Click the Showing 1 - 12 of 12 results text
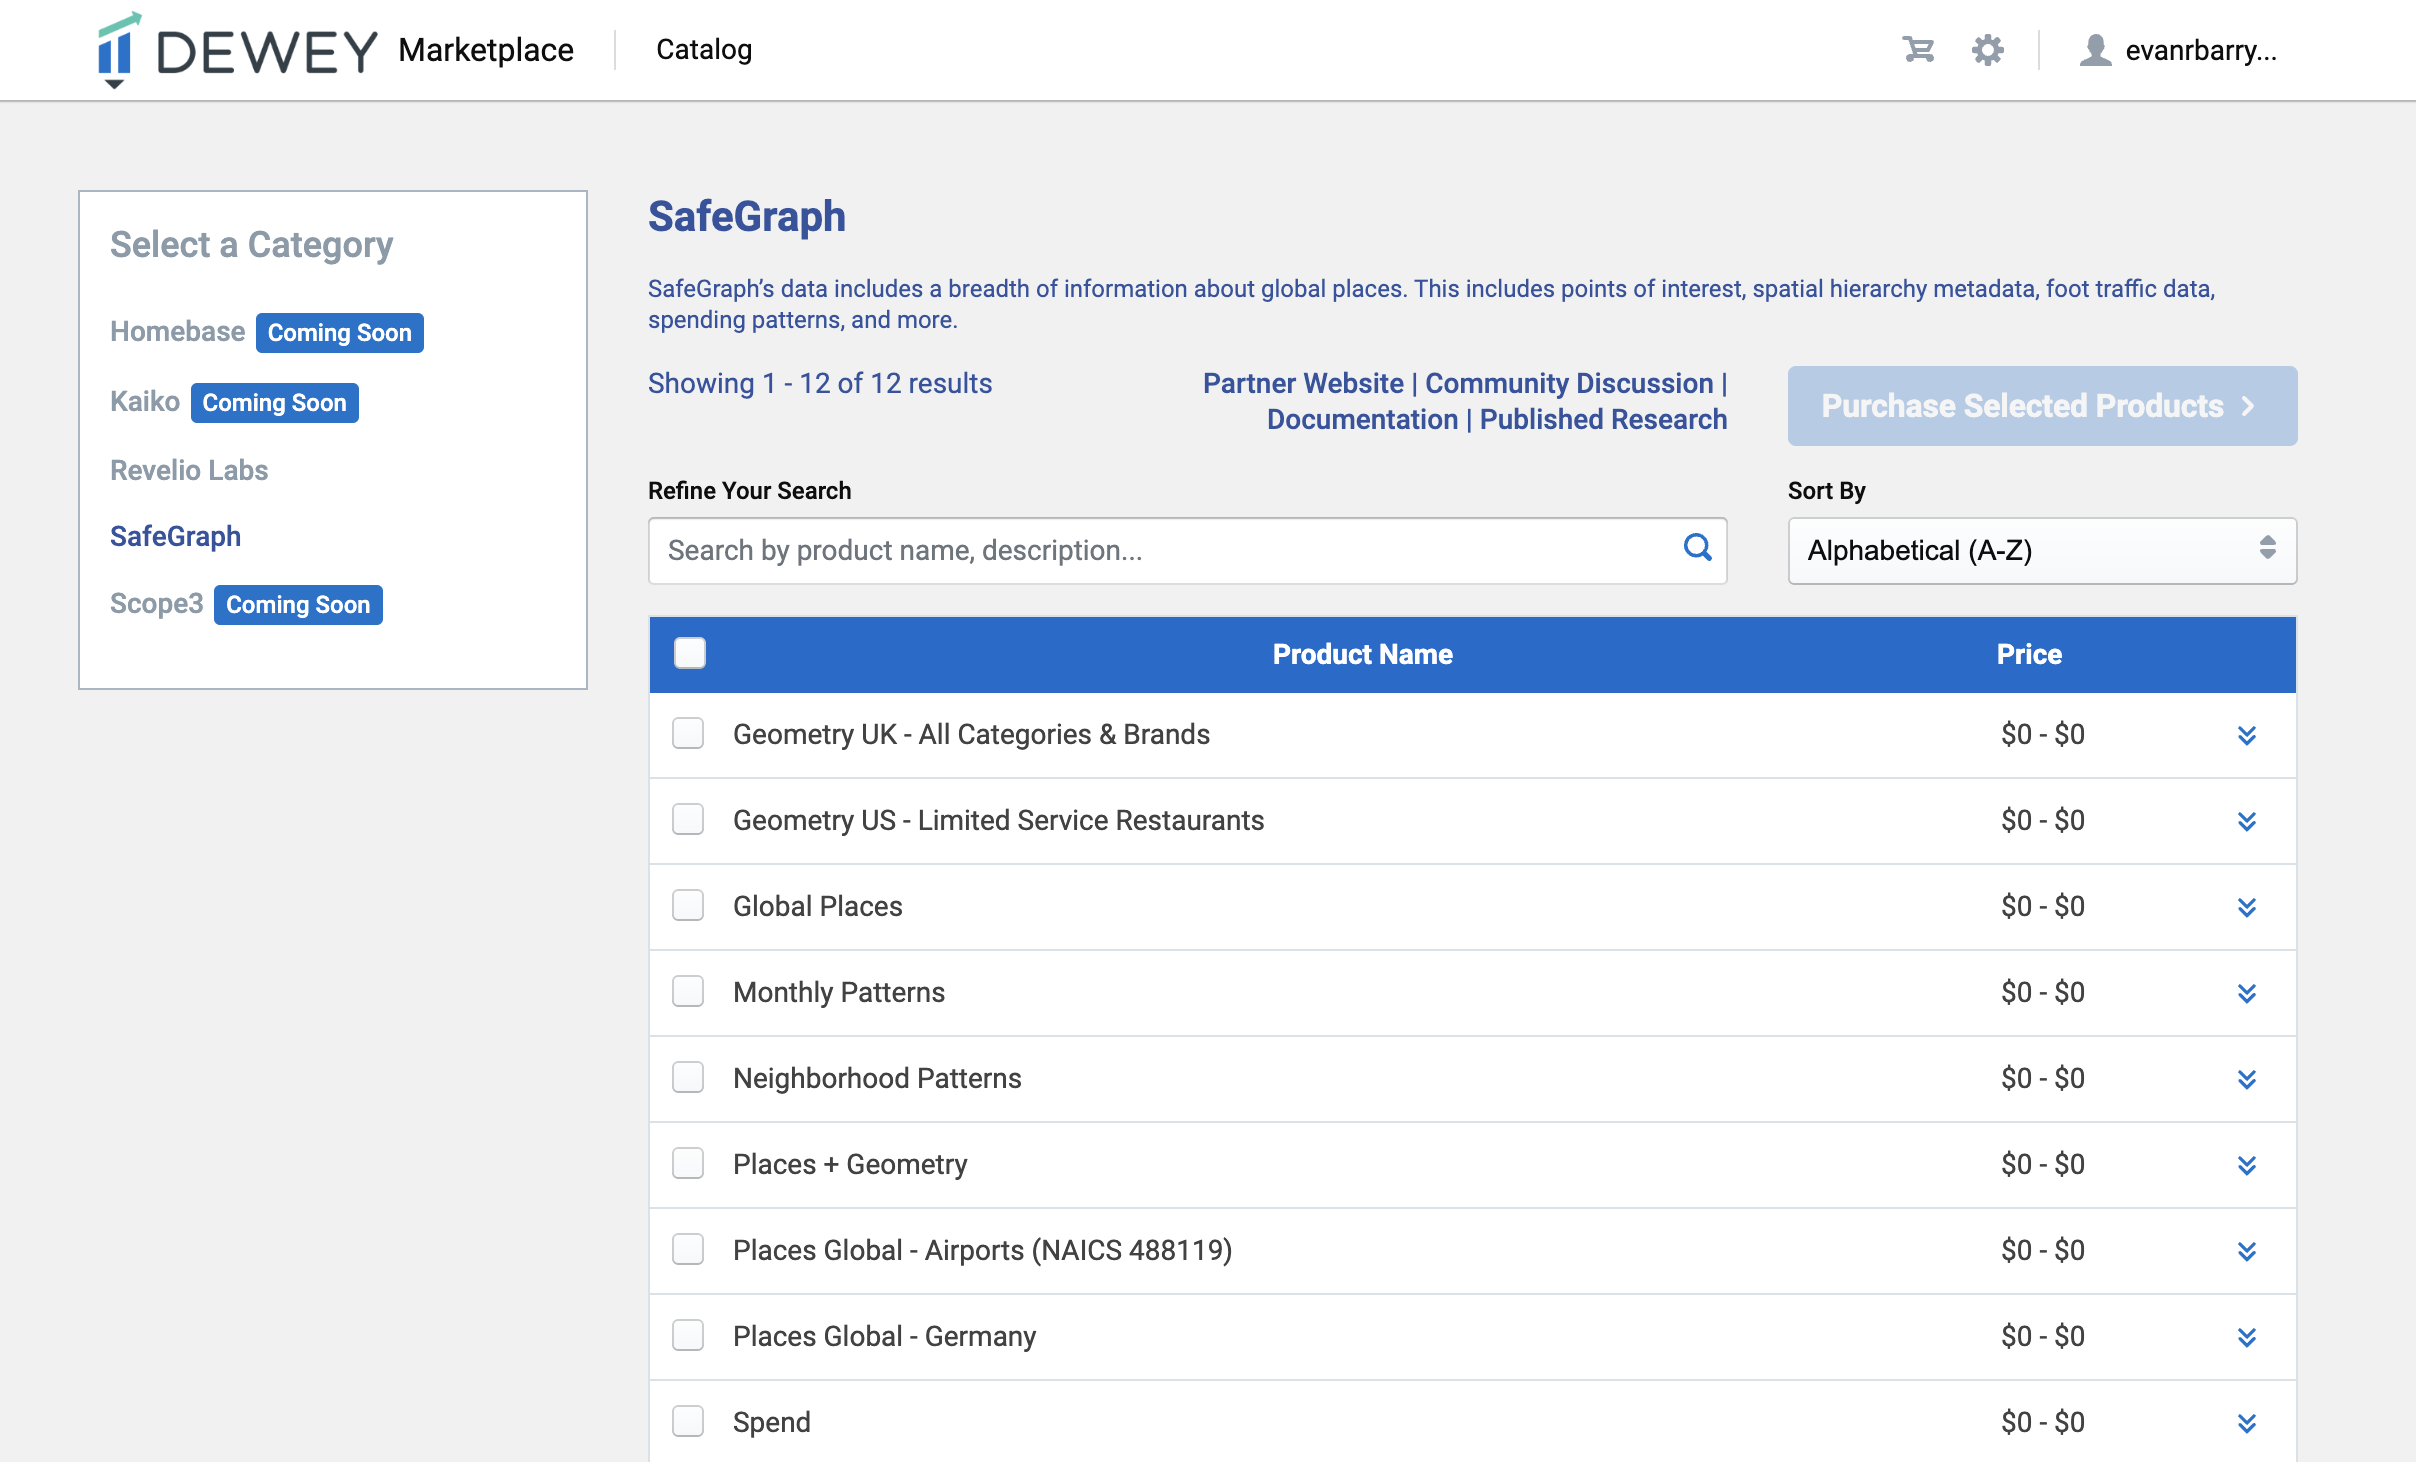Screen dimensions: 2416x1462 coord(820,383)
